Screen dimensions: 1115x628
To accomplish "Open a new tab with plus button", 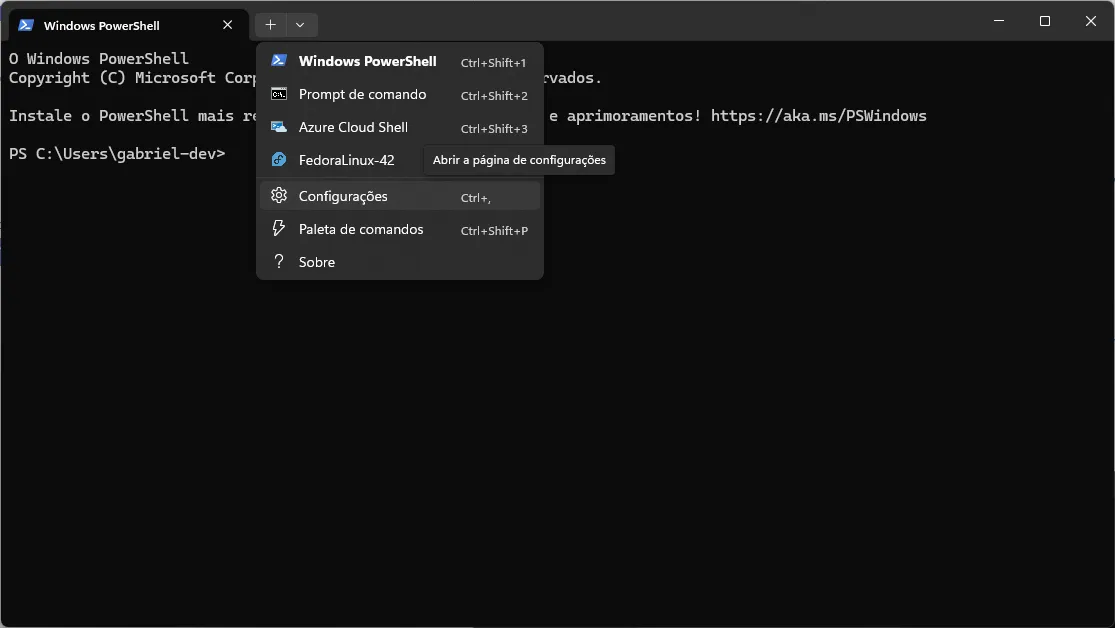I will (270, 25).
